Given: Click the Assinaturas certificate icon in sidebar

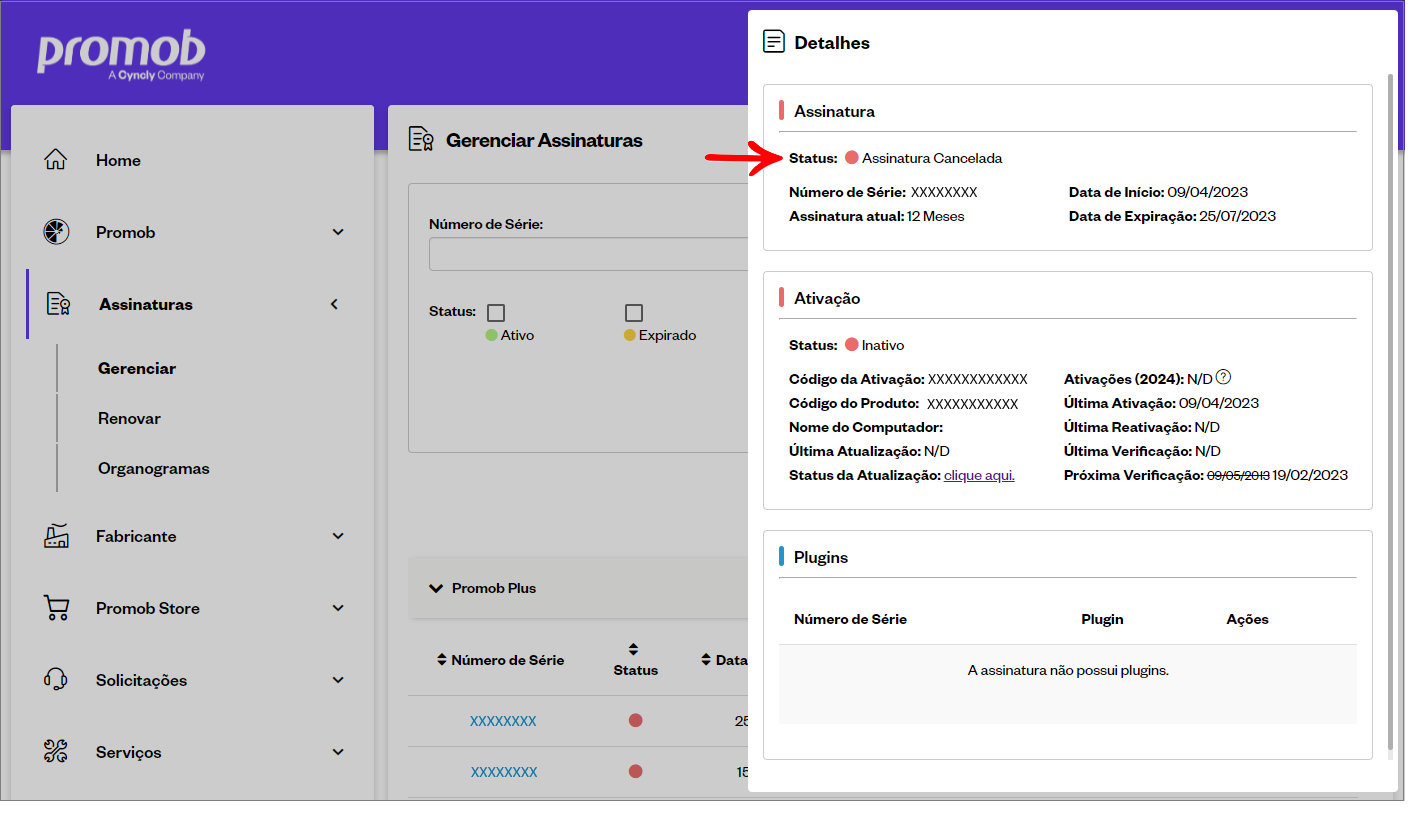Looking at the screenshot, I should coord(58,304).
